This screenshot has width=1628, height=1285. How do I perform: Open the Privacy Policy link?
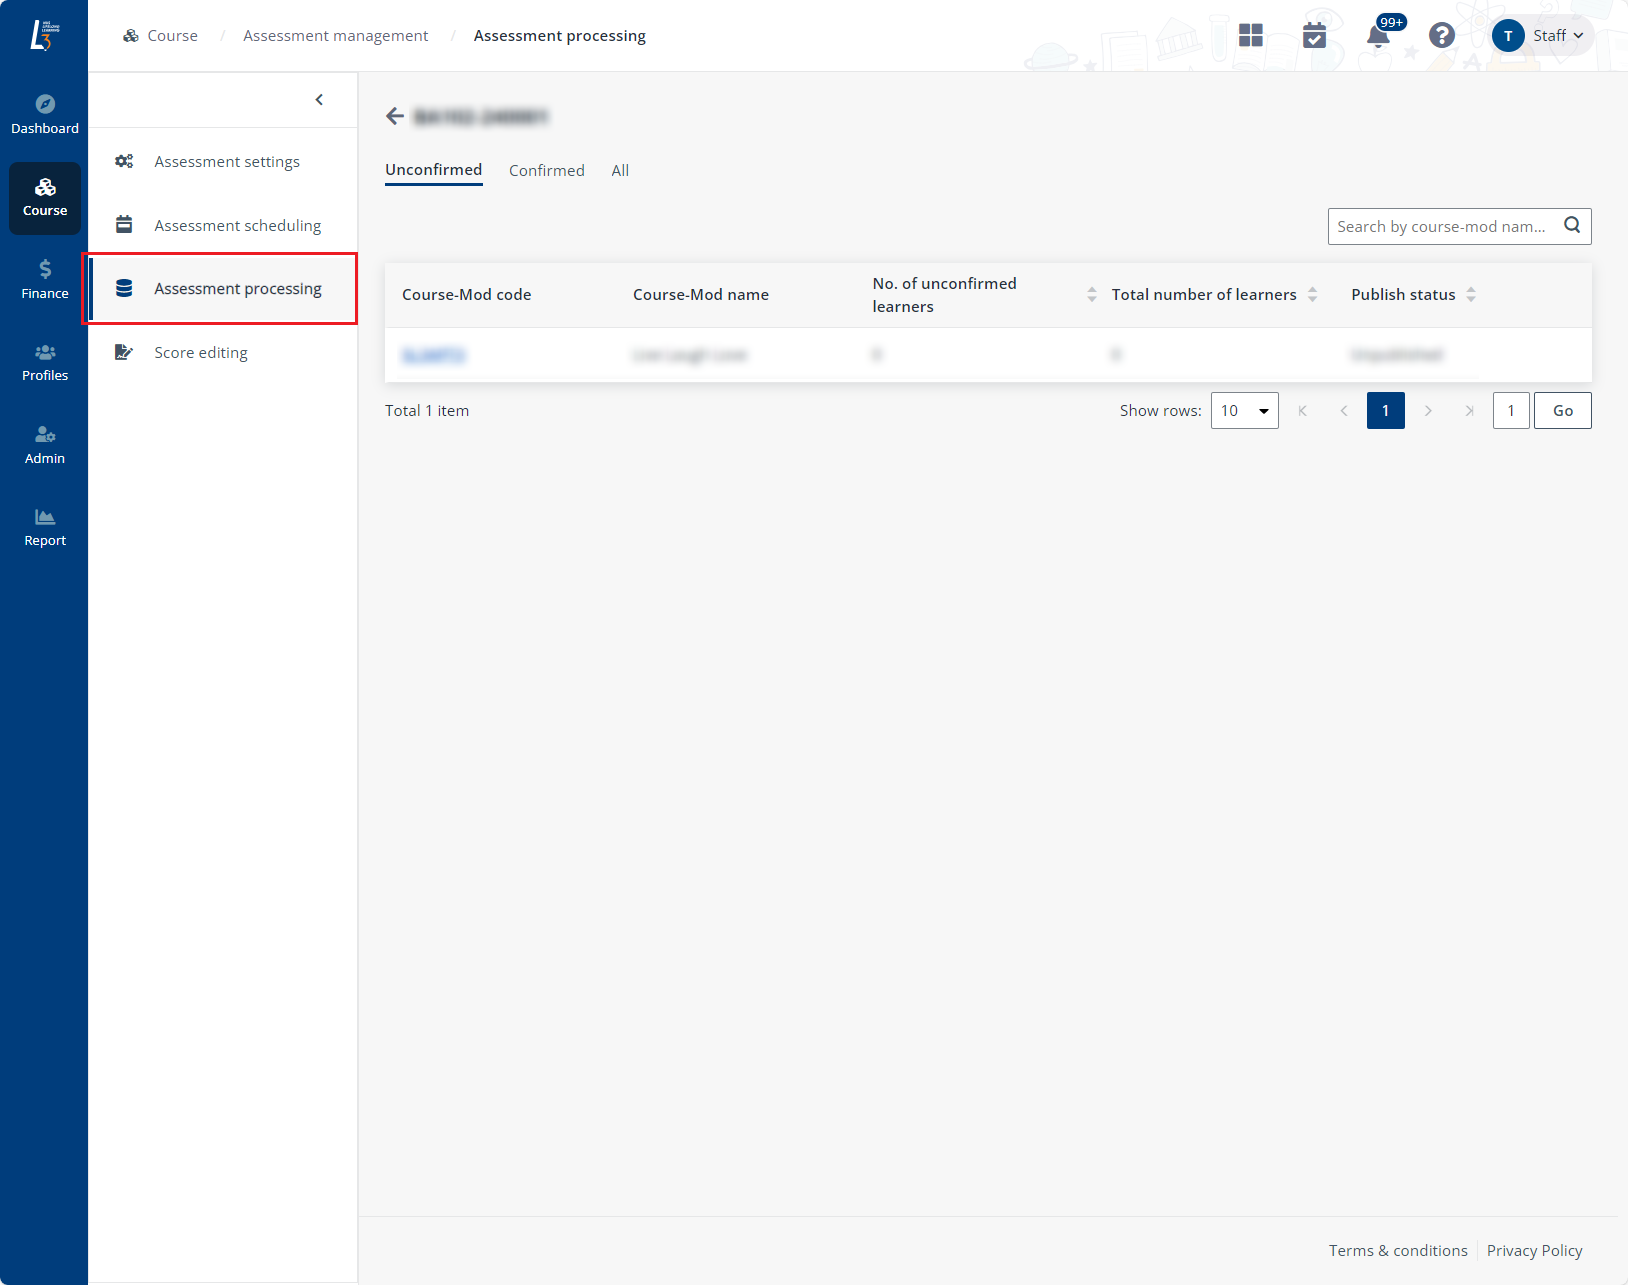pyautogui.click(x=1534, y=1251)
